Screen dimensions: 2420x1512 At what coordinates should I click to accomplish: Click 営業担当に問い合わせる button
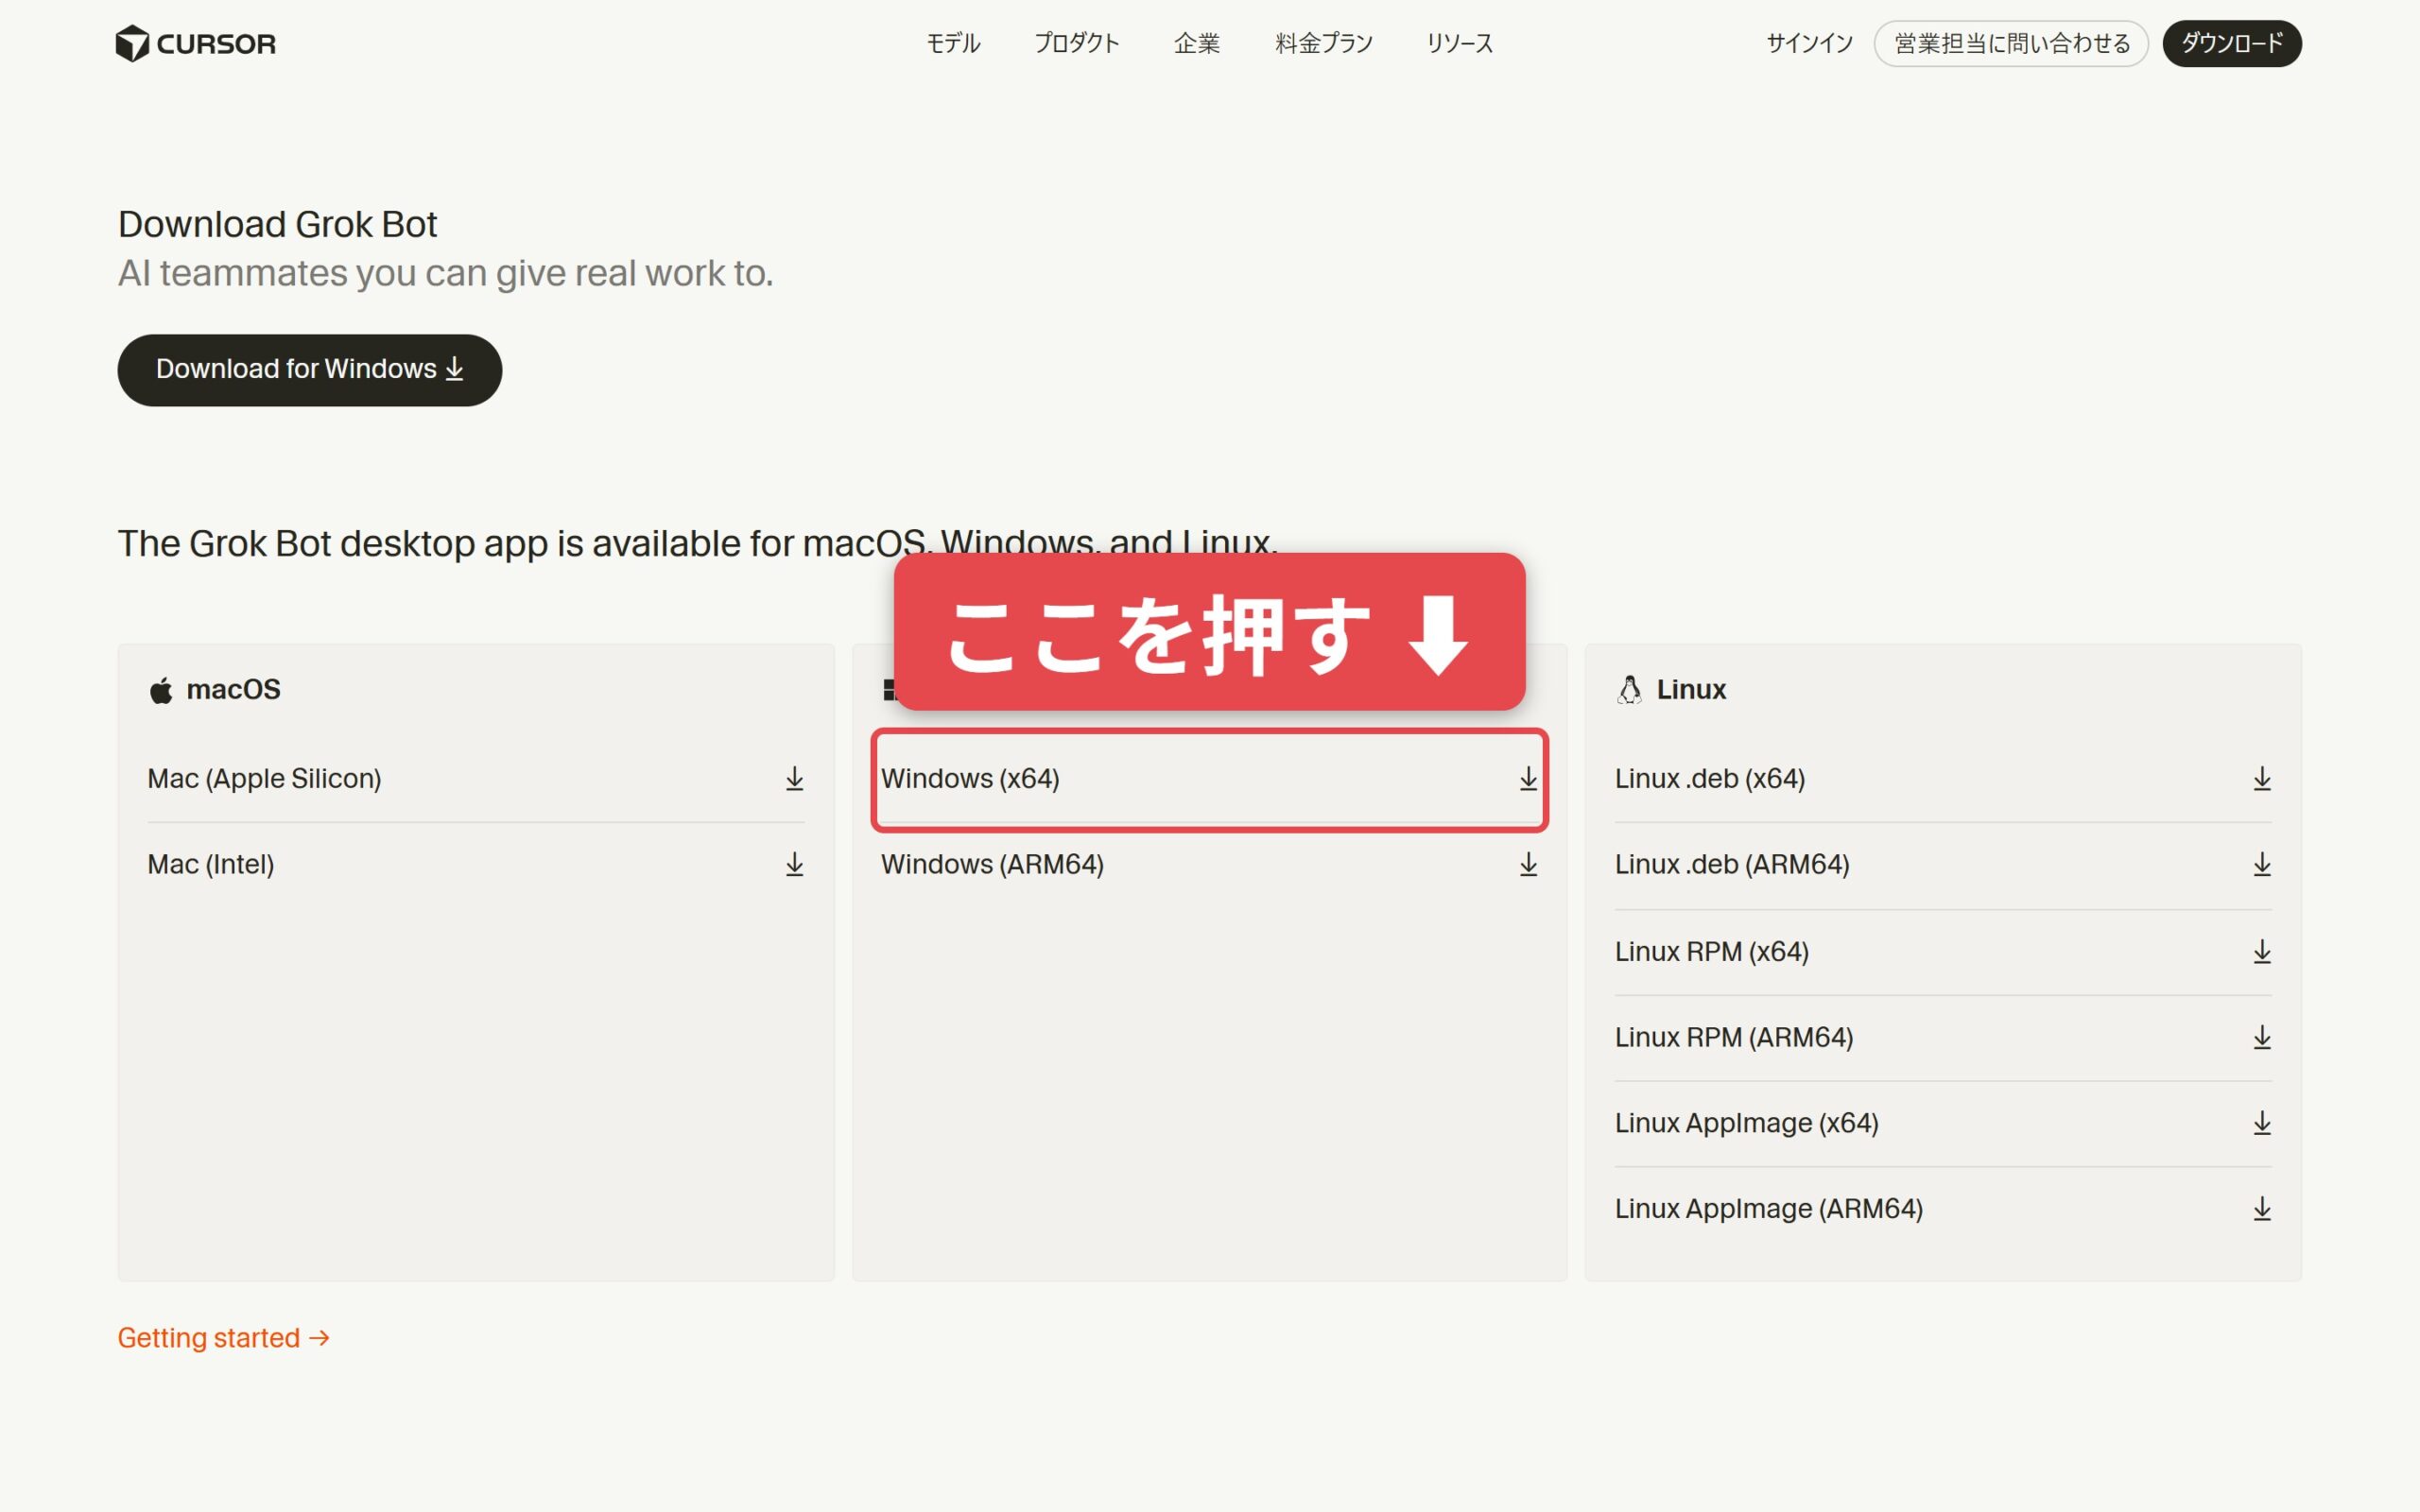coord(2011,43)
